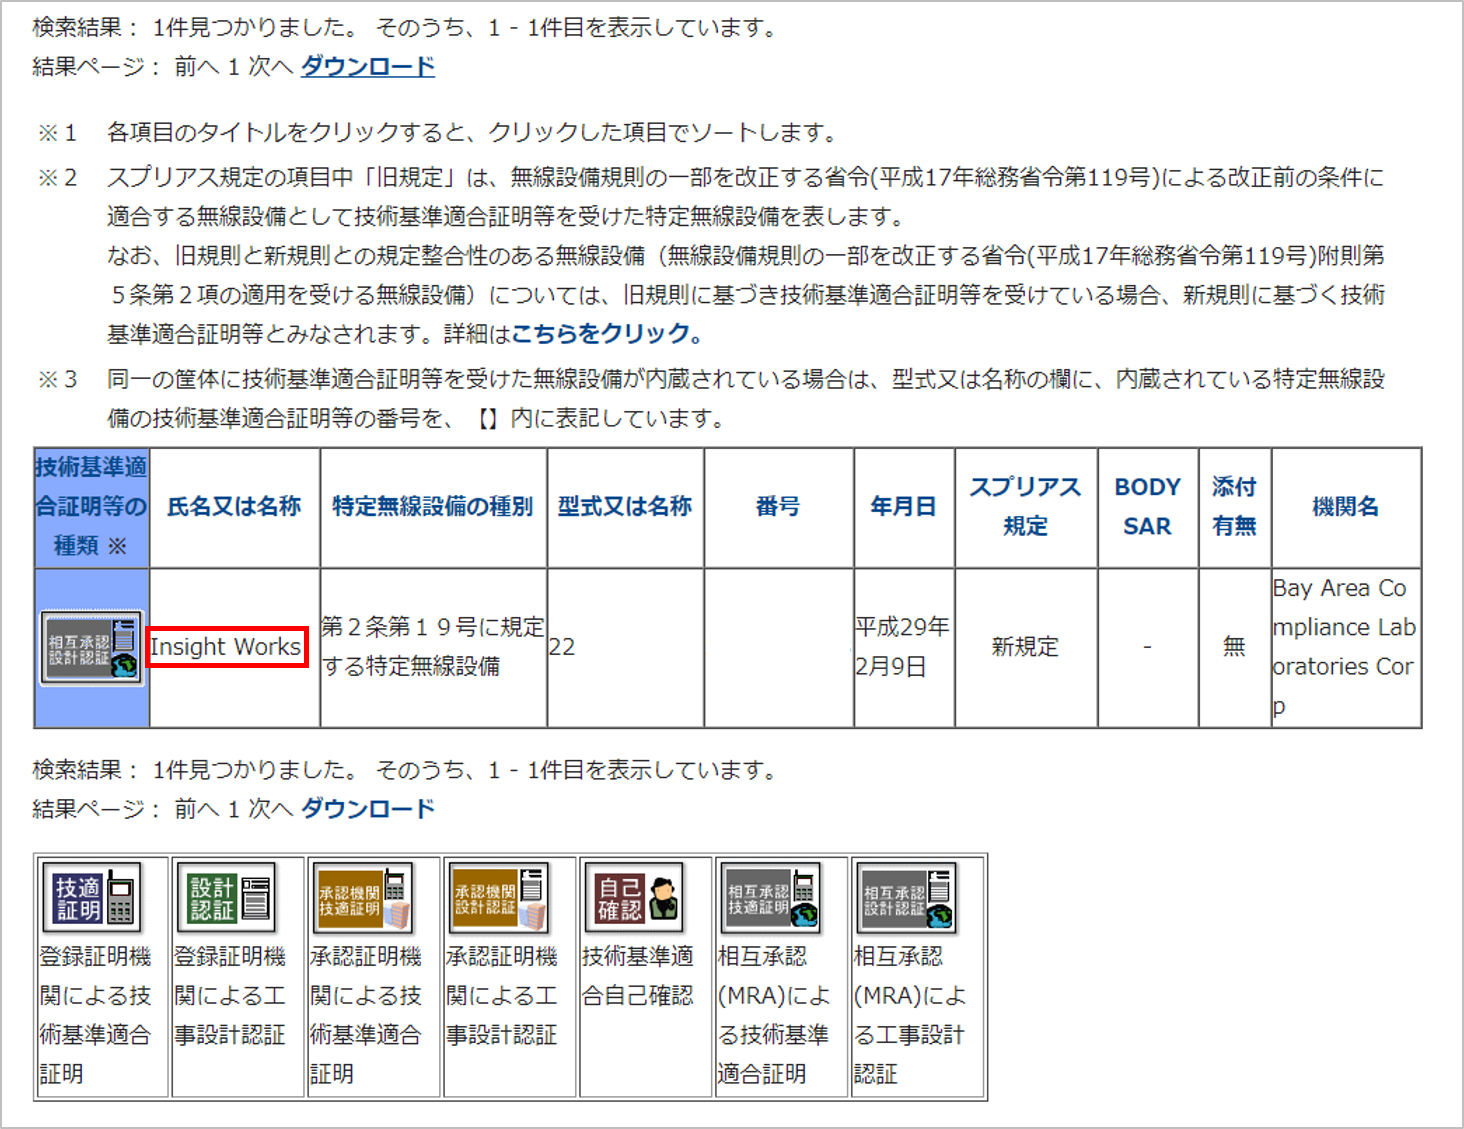1464x1129 pixels.
Task: Sort by 添付有無 column header
Action: pos(1234,506)
